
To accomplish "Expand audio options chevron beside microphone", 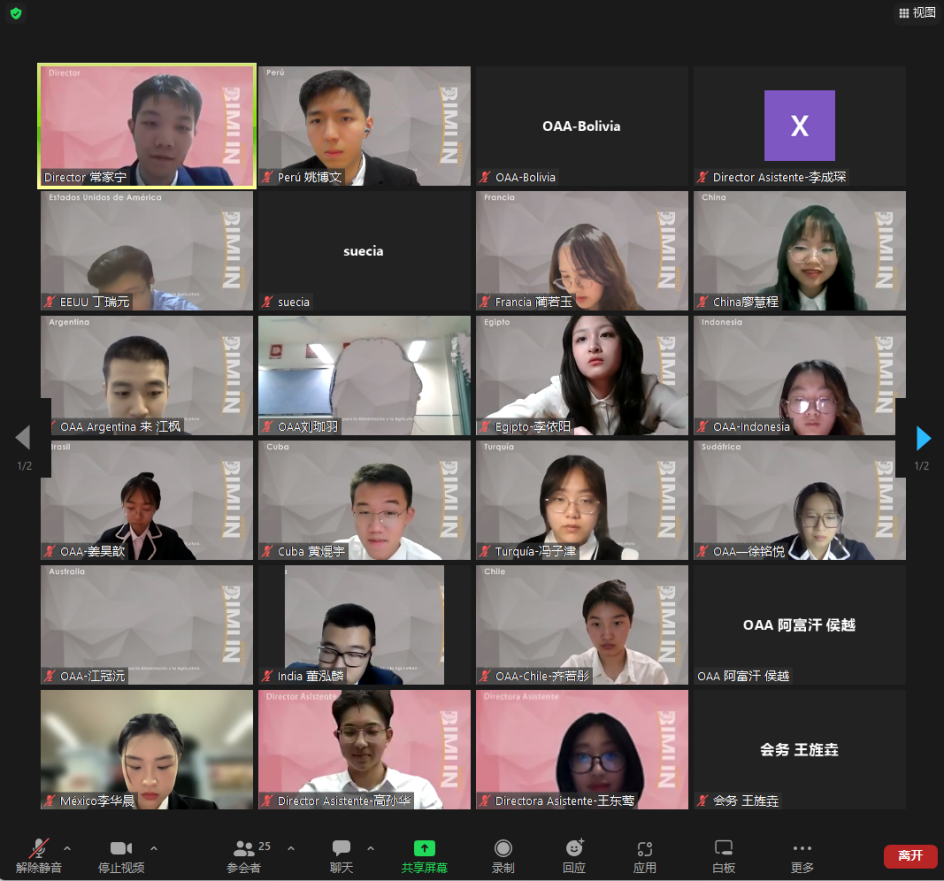I will (68, 848).
